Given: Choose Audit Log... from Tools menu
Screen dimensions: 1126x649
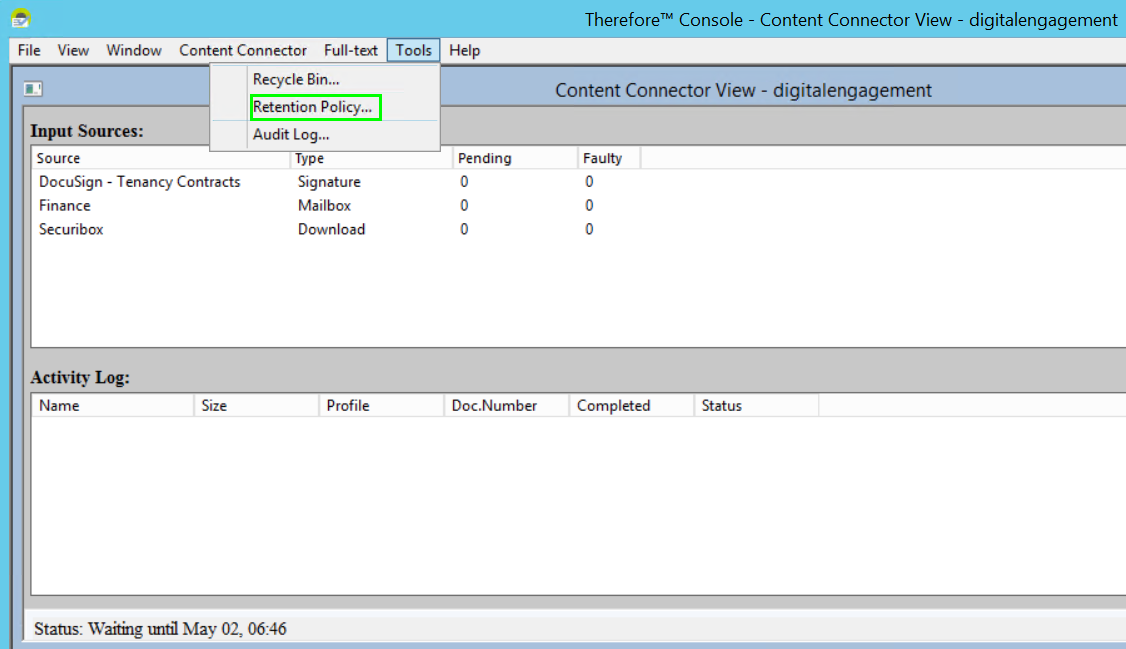Looking at the screenshot, I should pyautogui.click(x=325, y=134).
